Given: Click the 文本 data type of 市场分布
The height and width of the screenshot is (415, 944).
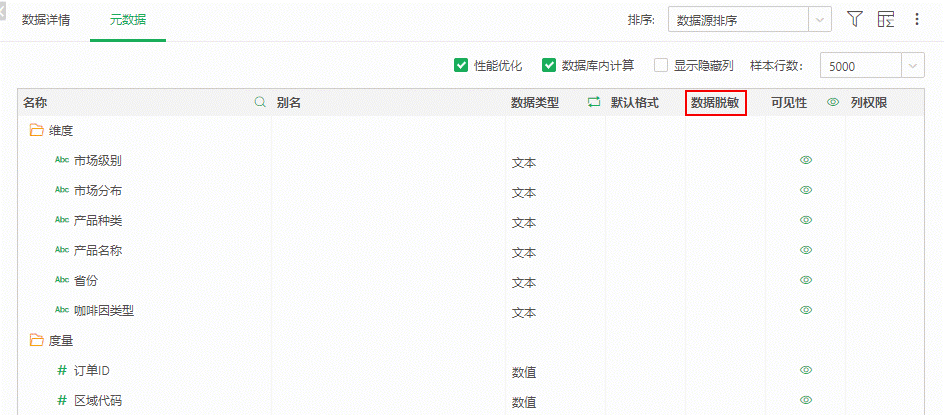Looking at the screenshot, I should [524, 193].
